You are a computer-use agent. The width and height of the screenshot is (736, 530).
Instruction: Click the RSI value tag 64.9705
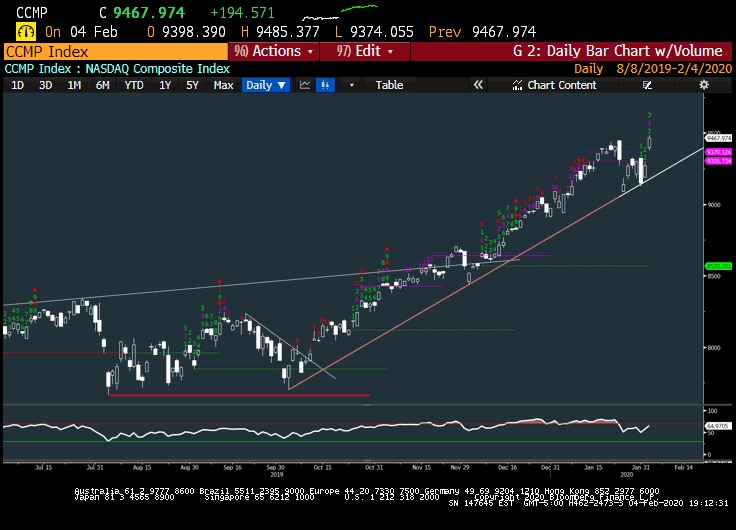click(719, 426)
